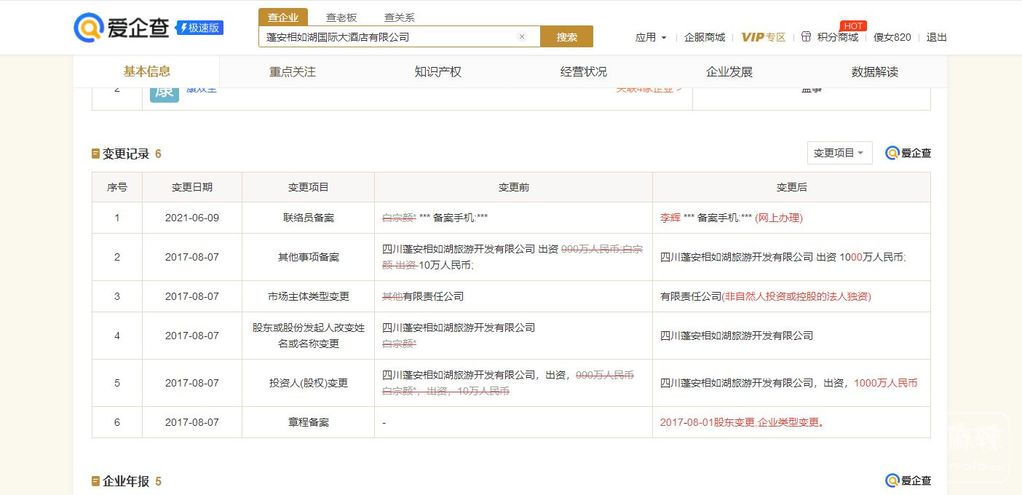Click the 爱企查 logo in header

122,27
